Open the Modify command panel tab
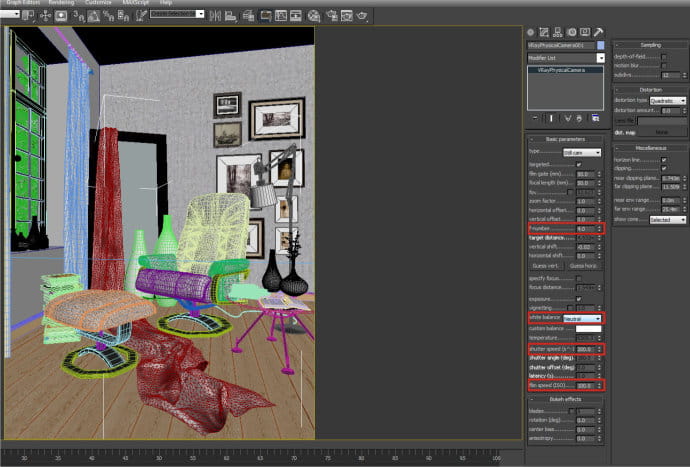This screenshot has height=467, width=690. click(544, 32)
